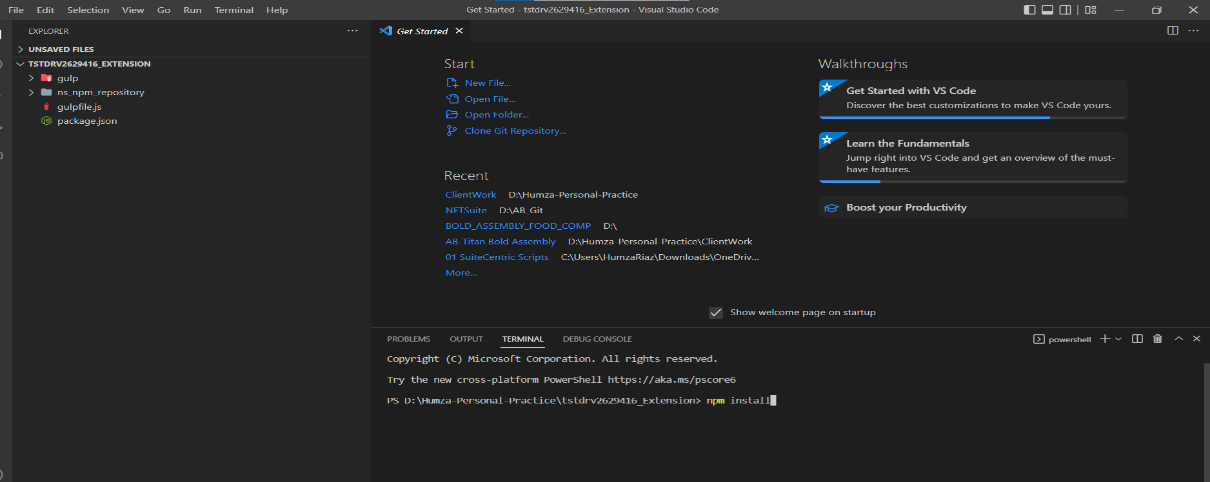The width and height of the screenshot is (1210, 482).
Task: Toggle the primary side bar layout icon
Action: coord(1031,10)
